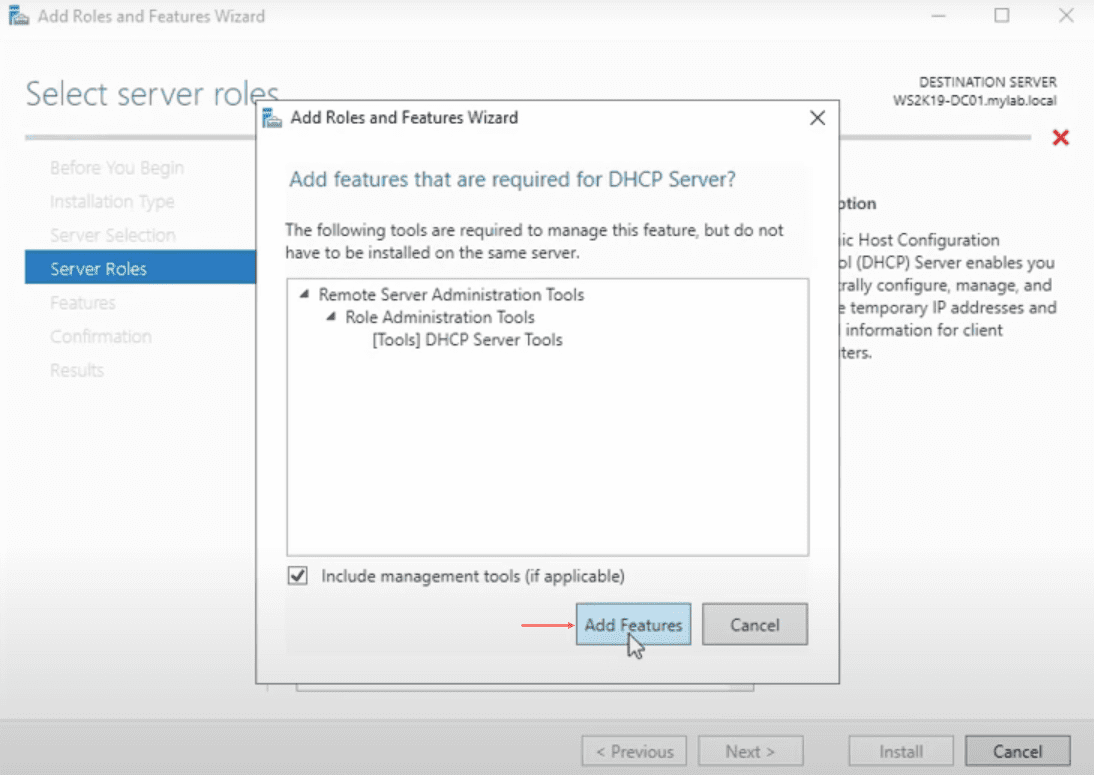Image resolution: width=1094 pixels, height=775 pixels.
Task: Select the Server Roles step in the sidebar
Action: click(98, 268)
